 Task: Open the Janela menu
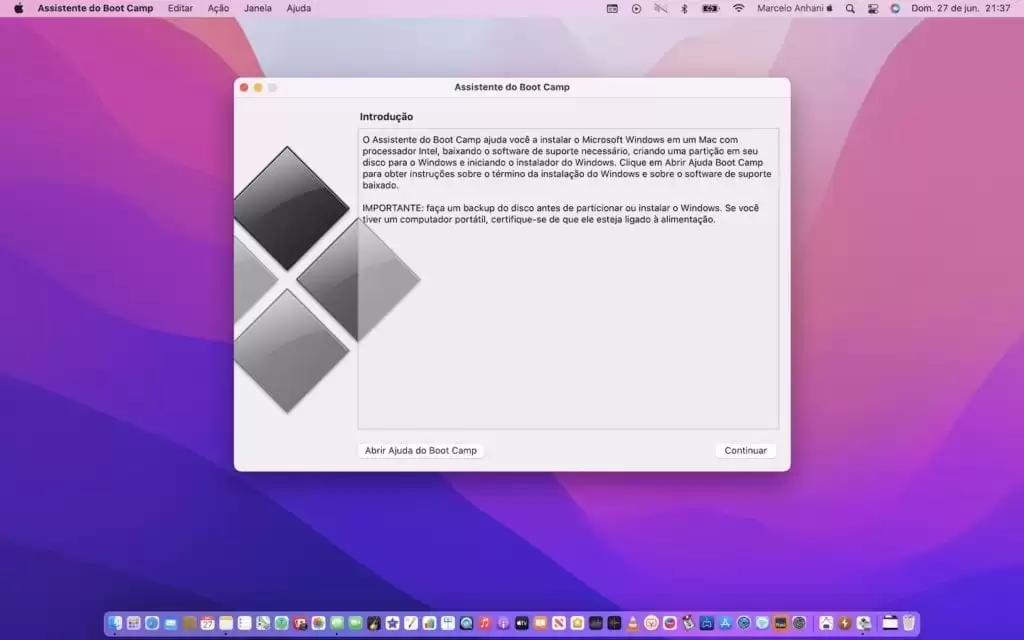[x=258, y=8]
